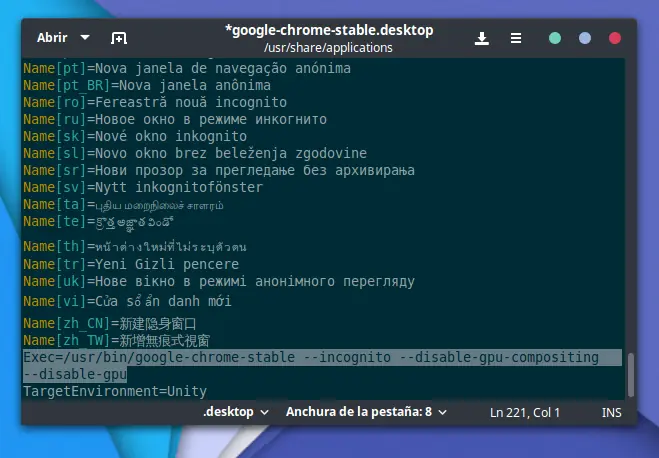Click the vertical scrollbar thumb
This screenshot has height=458, width=659.
(630, 375)
